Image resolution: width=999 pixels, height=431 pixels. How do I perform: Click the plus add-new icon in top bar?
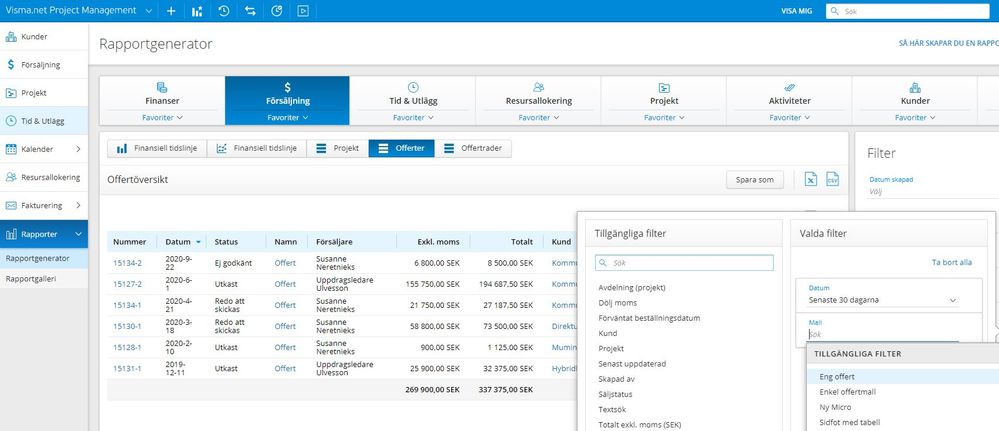pos(171,11)
